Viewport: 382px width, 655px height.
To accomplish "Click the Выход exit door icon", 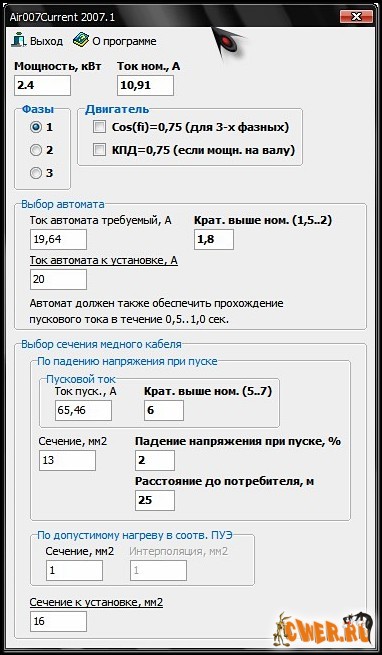I will (18, 40).
